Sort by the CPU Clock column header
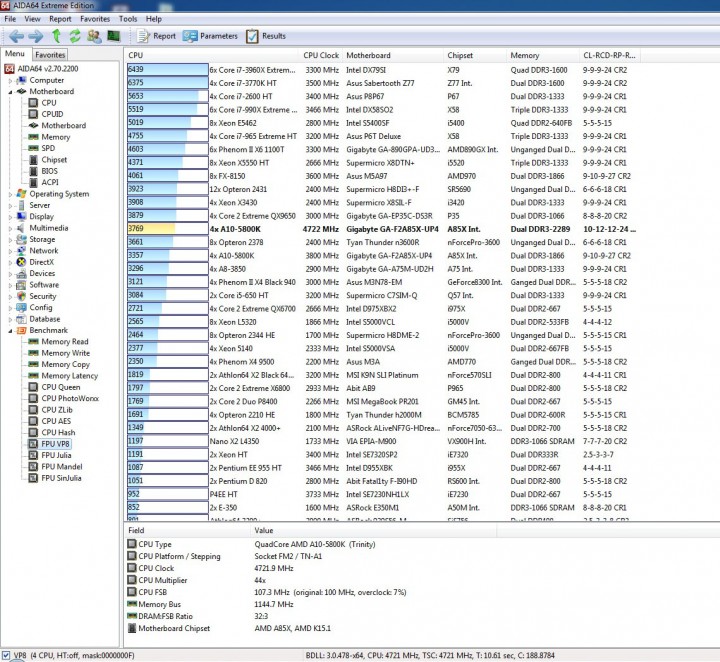This screenshot has height=662, width=720. [321, 55]
